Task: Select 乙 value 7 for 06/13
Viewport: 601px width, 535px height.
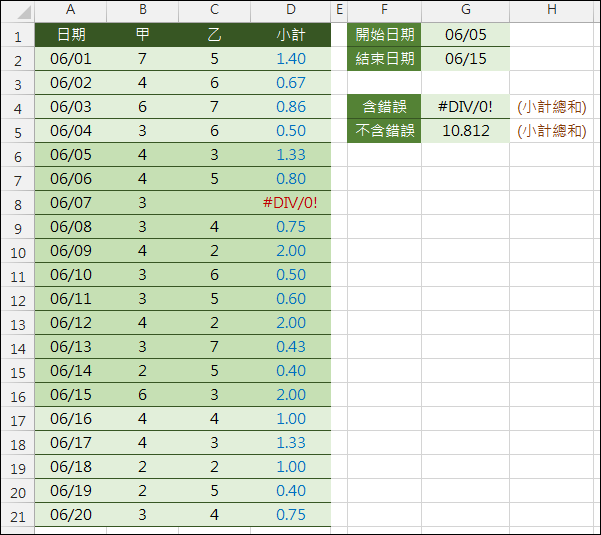Action: [x=215, y=347]
